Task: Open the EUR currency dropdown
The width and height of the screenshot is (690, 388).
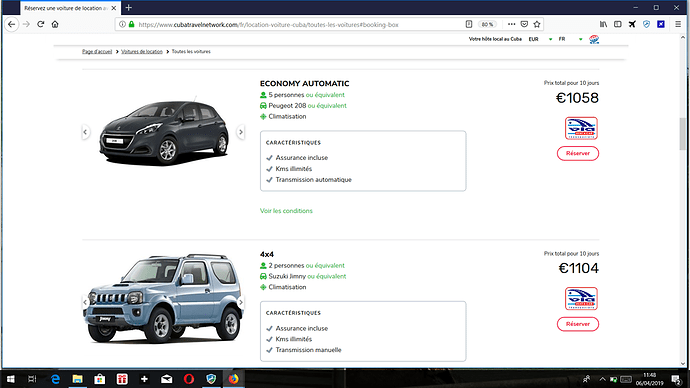Action: tap(540, 39)
